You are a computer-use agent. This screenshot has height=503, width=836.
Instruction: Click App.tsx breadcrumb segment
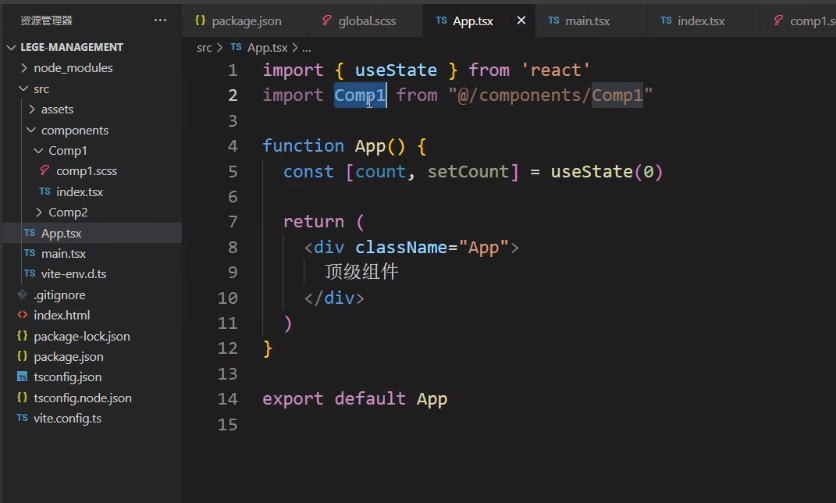[267, 48]
